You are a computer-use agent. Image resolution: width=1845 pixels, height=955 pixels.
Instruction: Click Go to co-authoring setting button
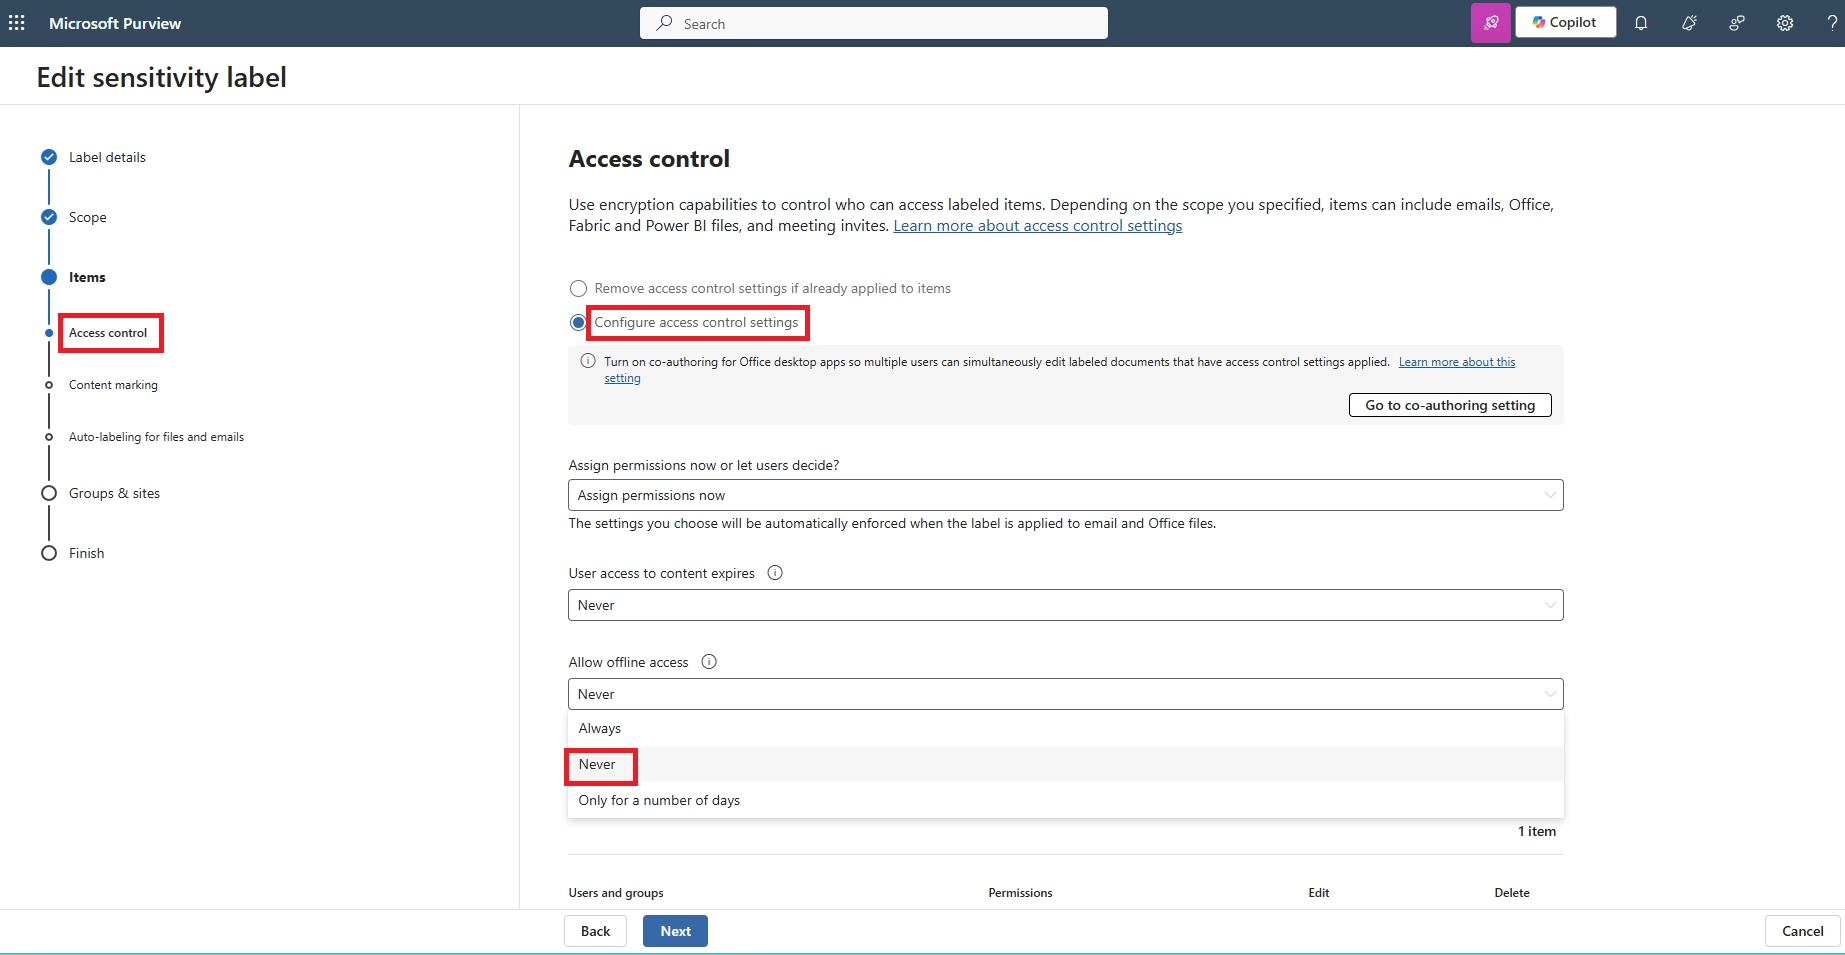pyautogui.click(x=1450, y=405)
